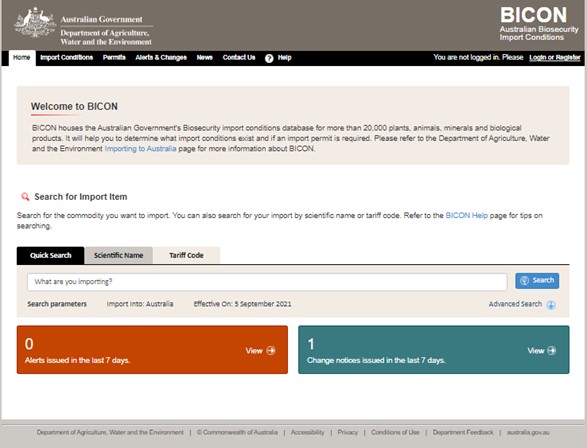View alerts issued in last 7 days
Image resolution: width=587 pixels, height=448 pixels.
click(x=261, y=351)
